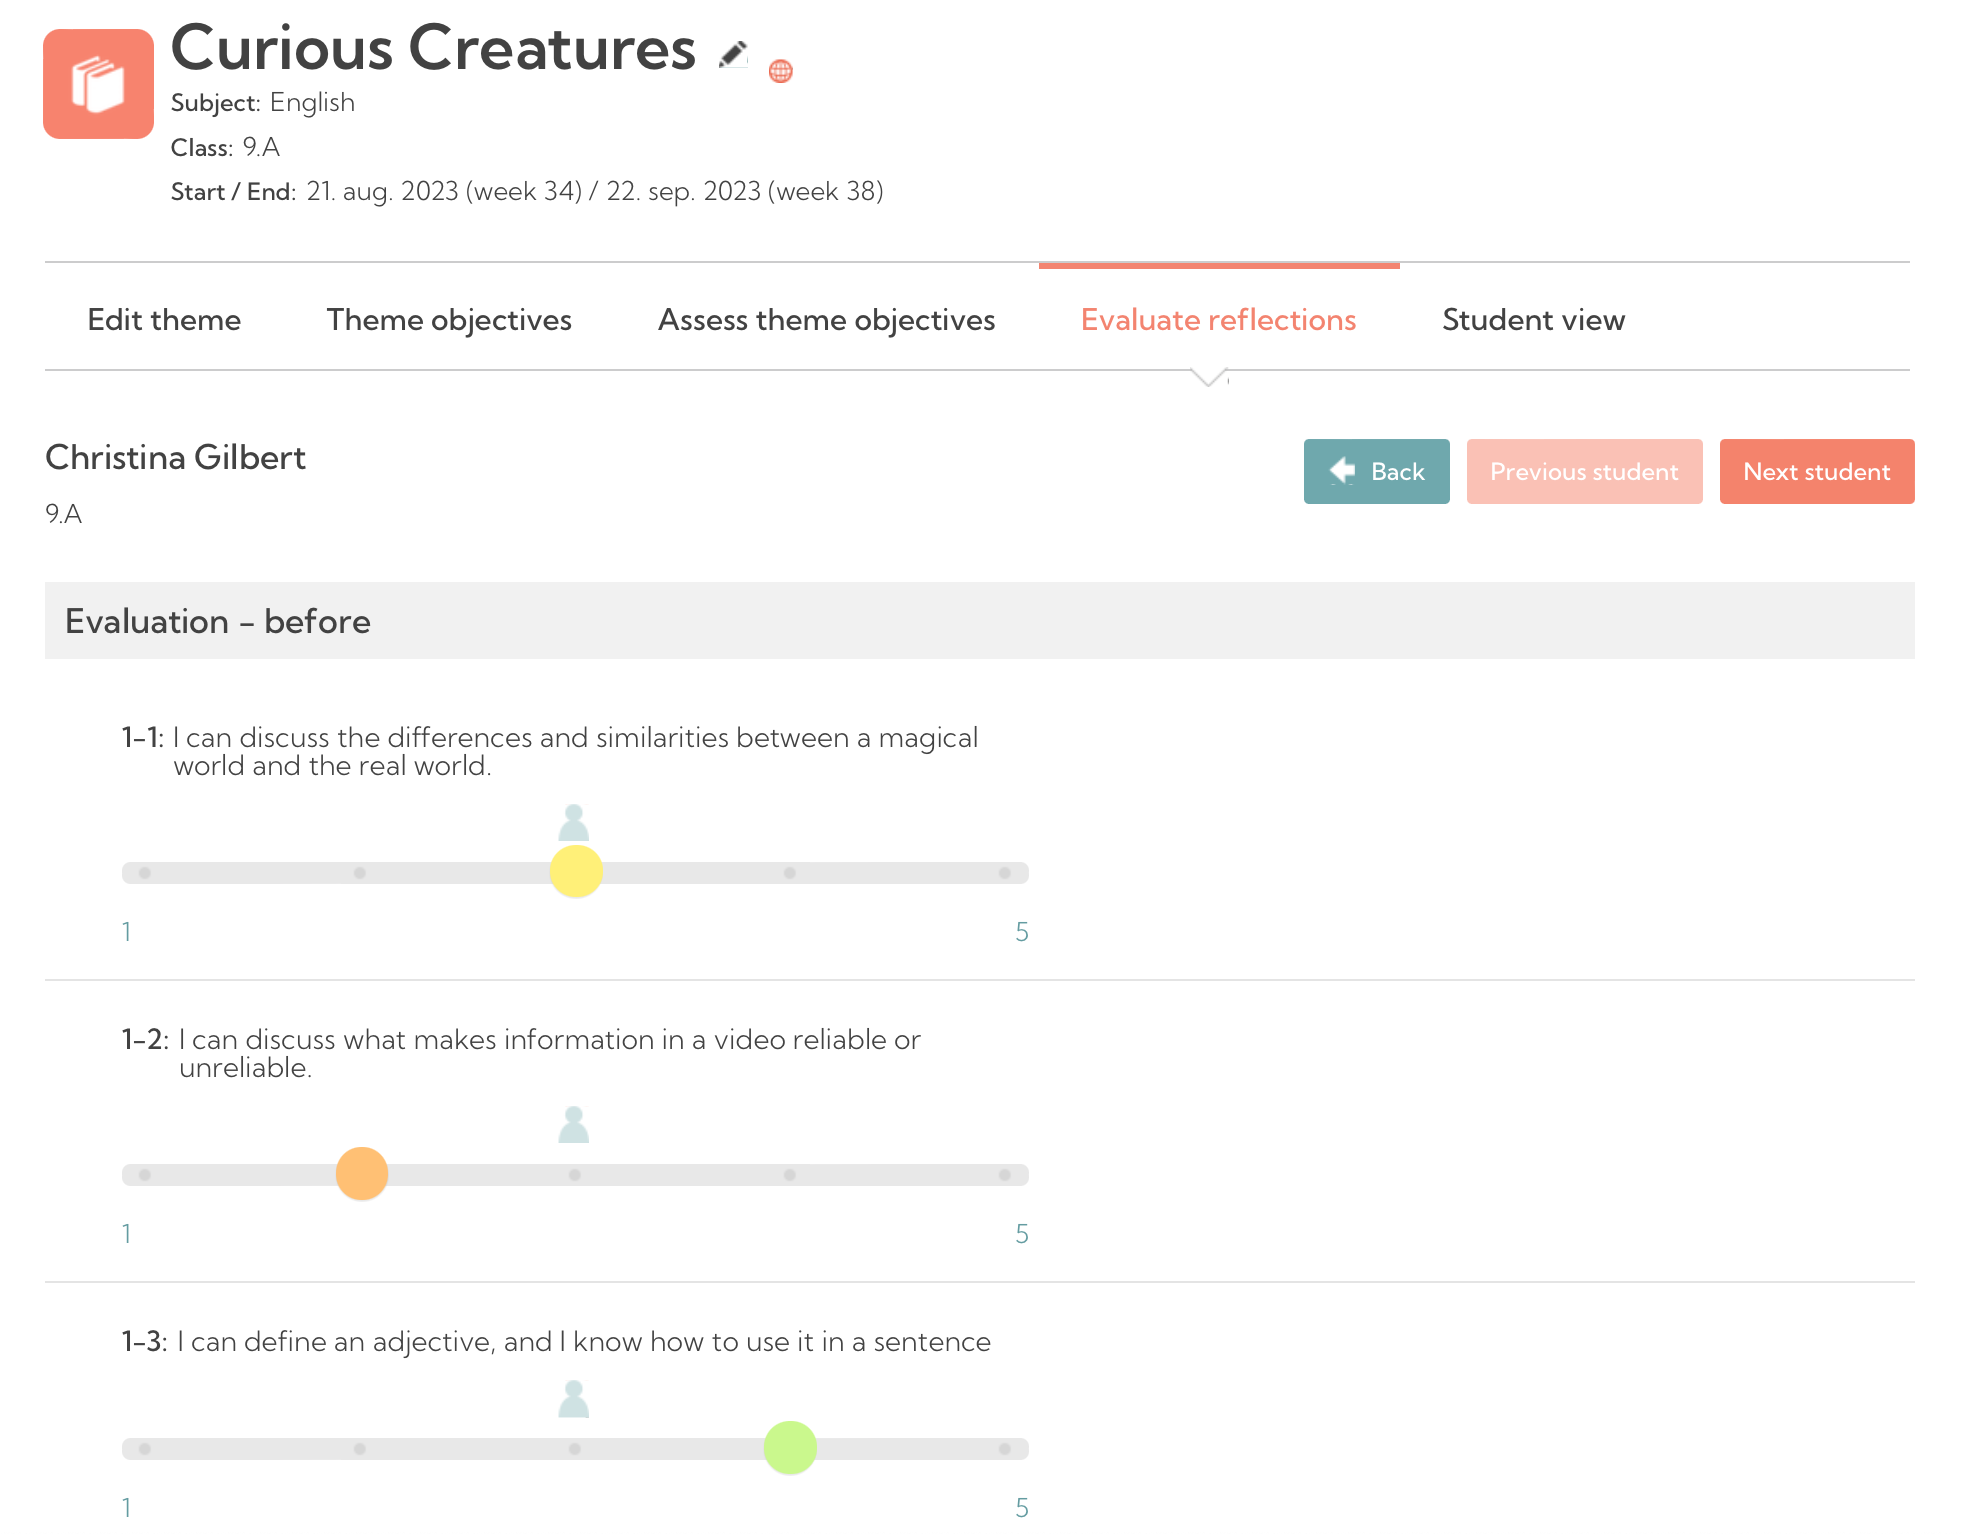Viewport: 1962px width, 1534px height.
Task: Click the person icon above 1-3 slider
Action: [574, 1399]
